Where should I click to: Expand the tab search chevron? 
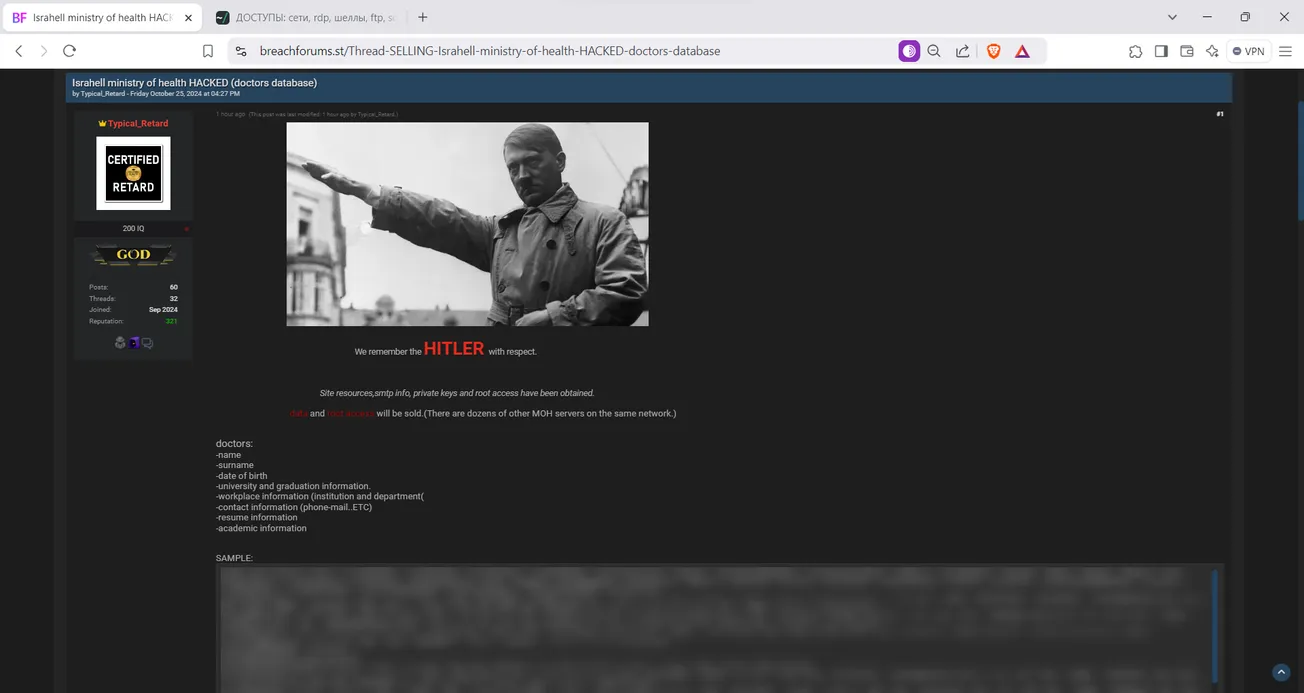tap(1172, 17)
